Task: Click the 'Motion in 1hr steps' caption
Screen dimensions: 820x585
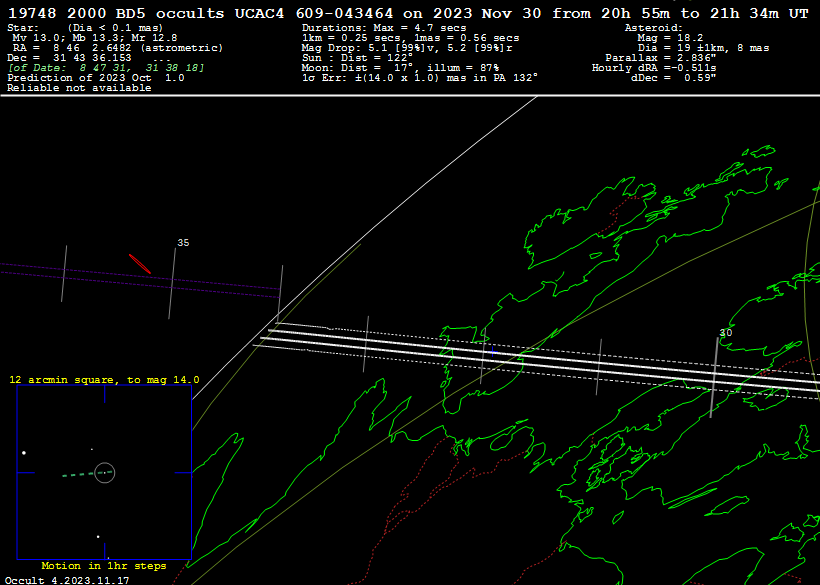Action: [104, 566]
